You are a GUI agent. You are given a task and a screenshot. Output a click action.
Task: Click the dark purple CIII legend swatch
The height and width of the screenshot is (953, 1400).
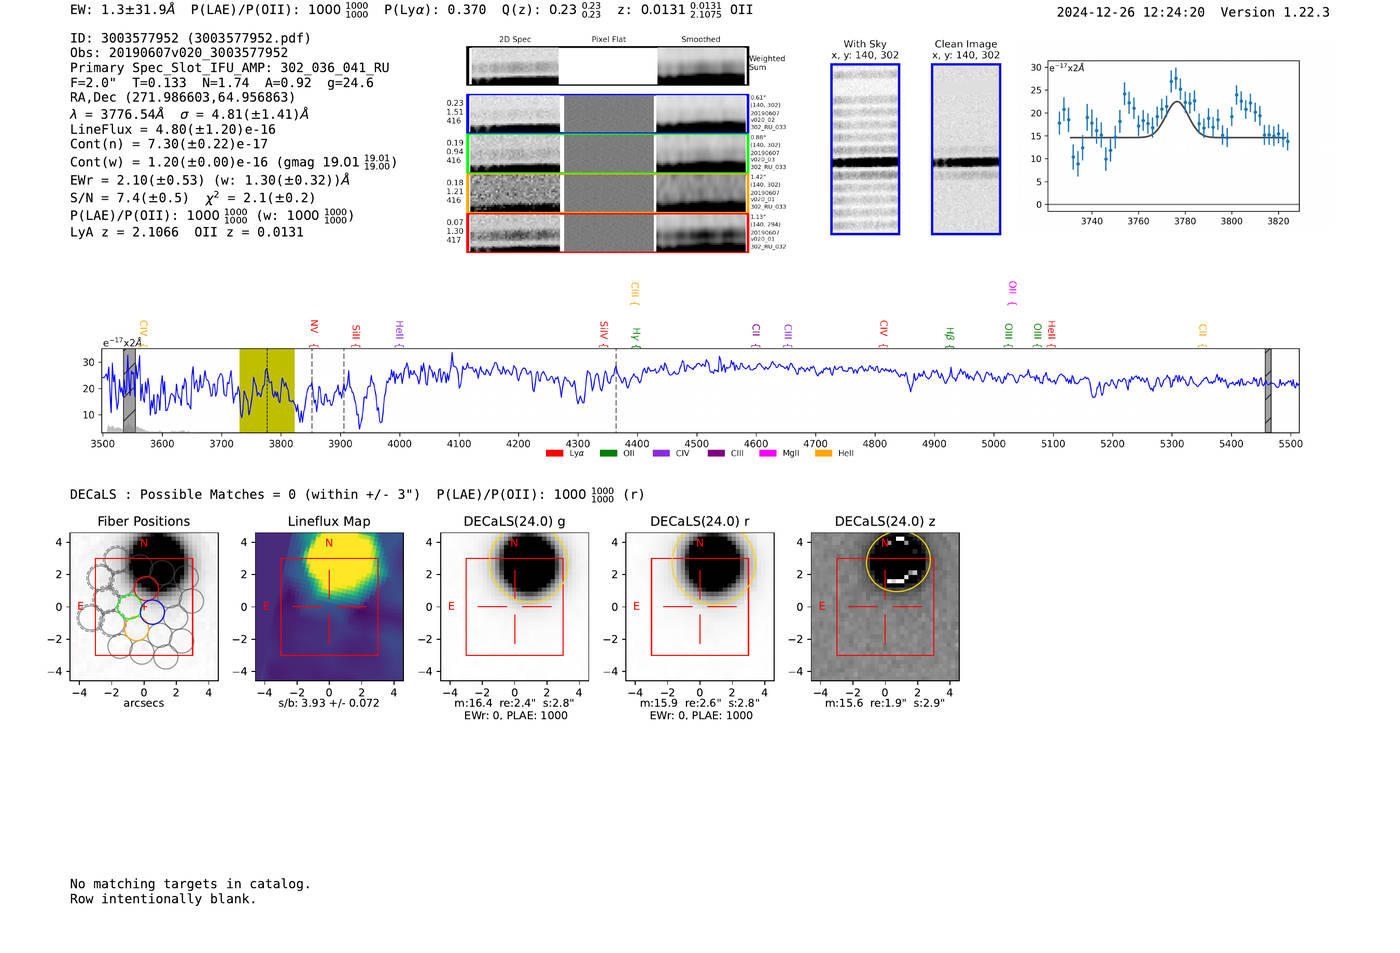click(716, 453)
